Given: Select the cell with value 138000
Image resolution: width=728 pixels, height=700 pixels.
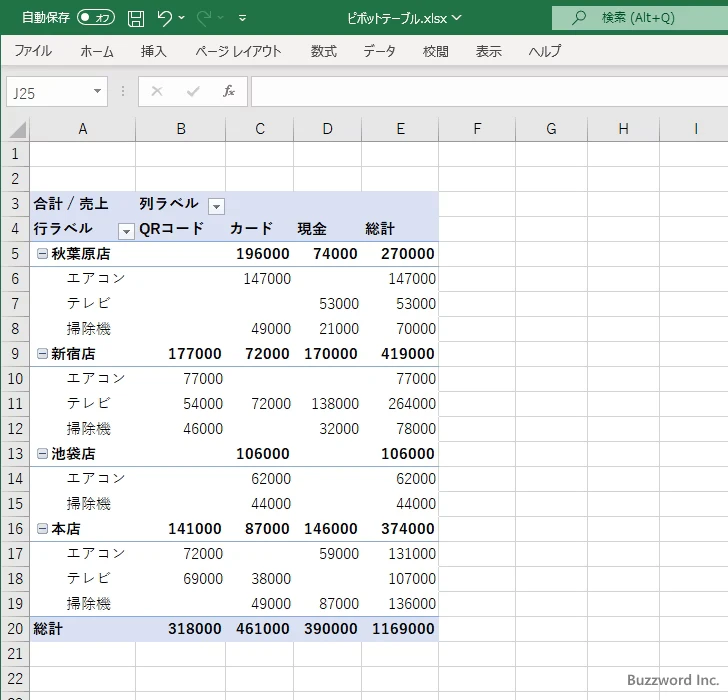Looking at the screenshot, I should point(327,404).
